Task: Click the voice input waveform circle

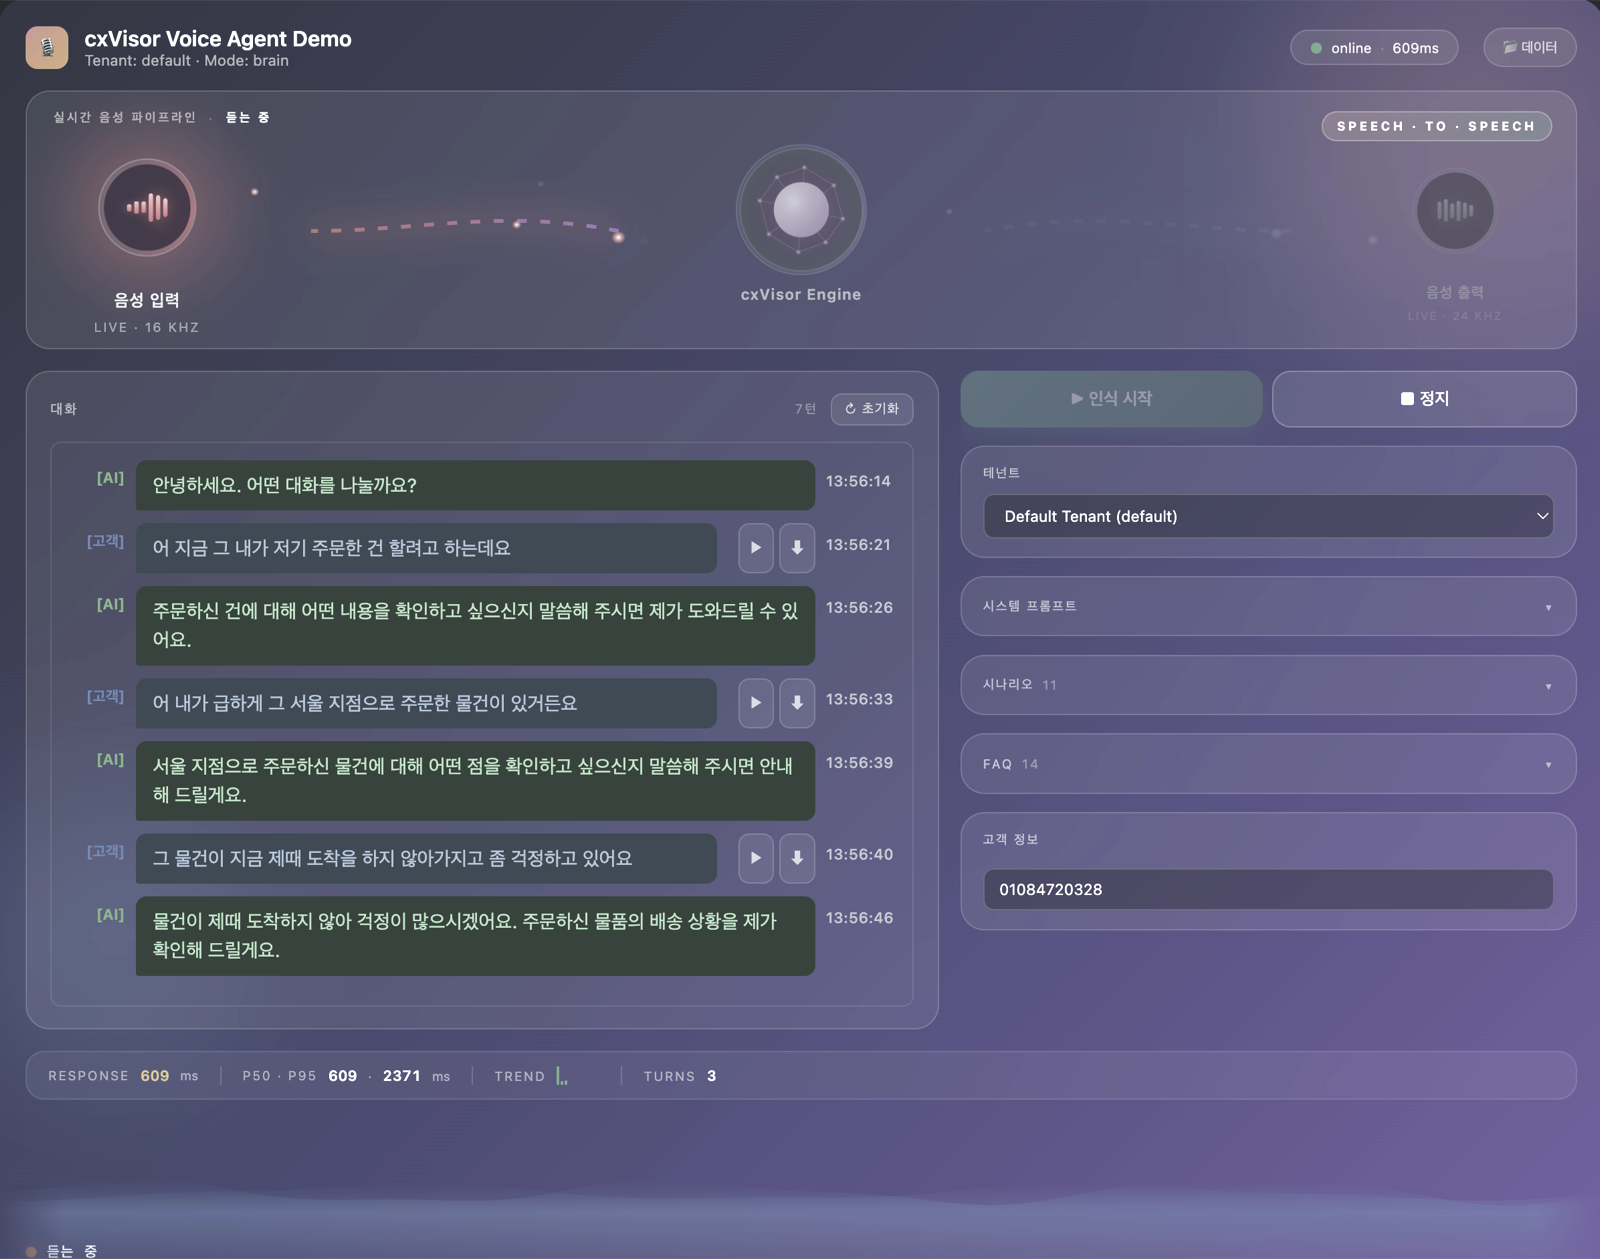Action: [x=147, y=208]
